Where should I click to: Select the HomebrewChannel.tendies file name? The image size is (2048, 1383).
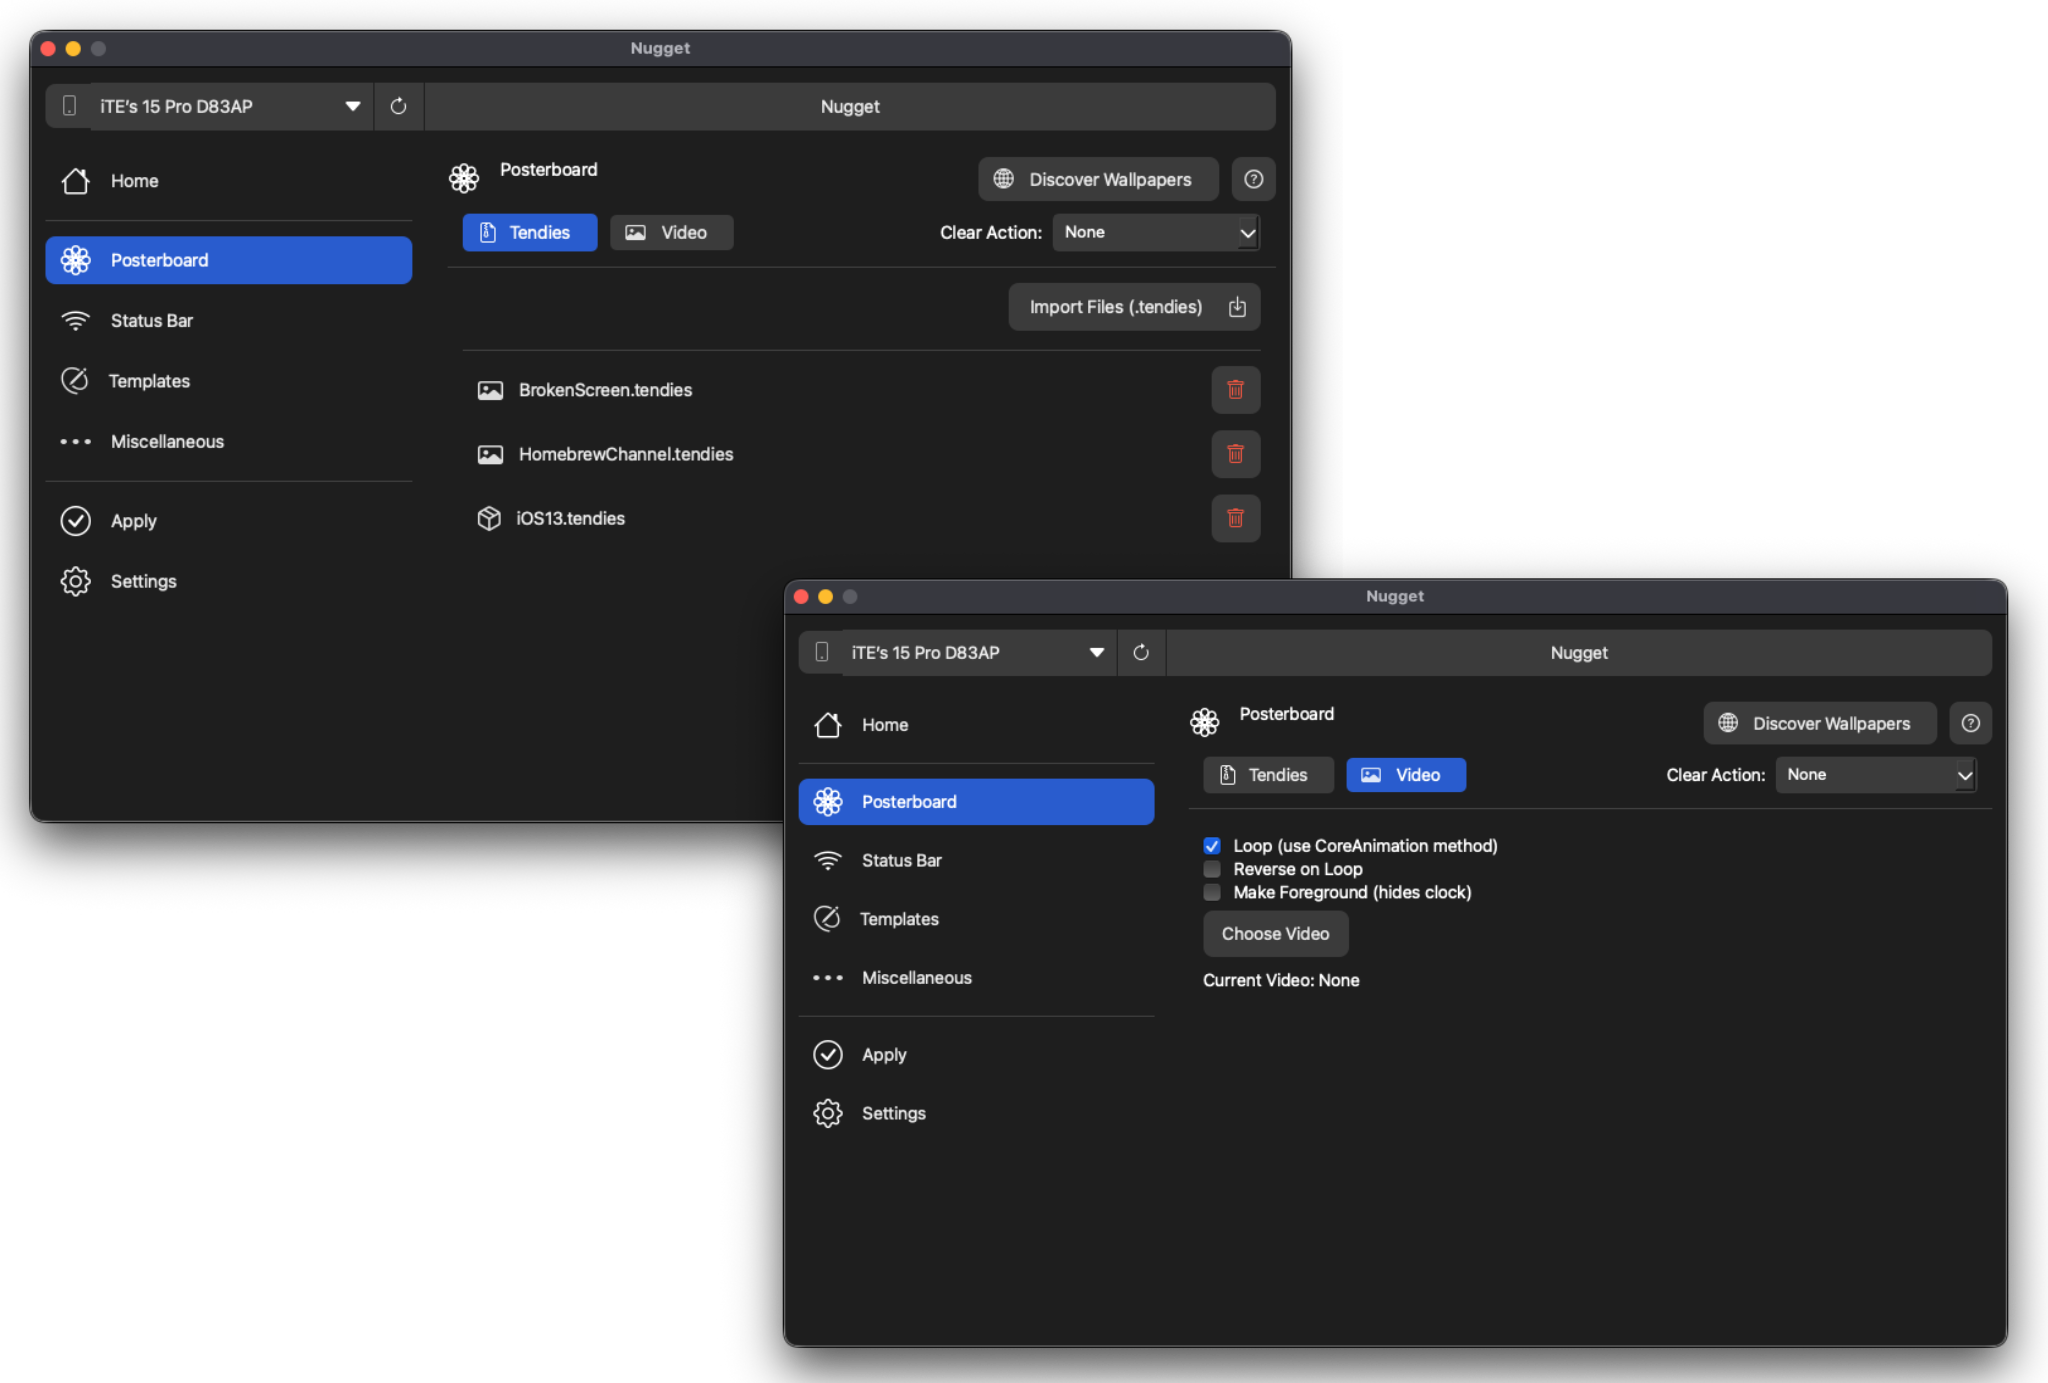pos(626,454)
